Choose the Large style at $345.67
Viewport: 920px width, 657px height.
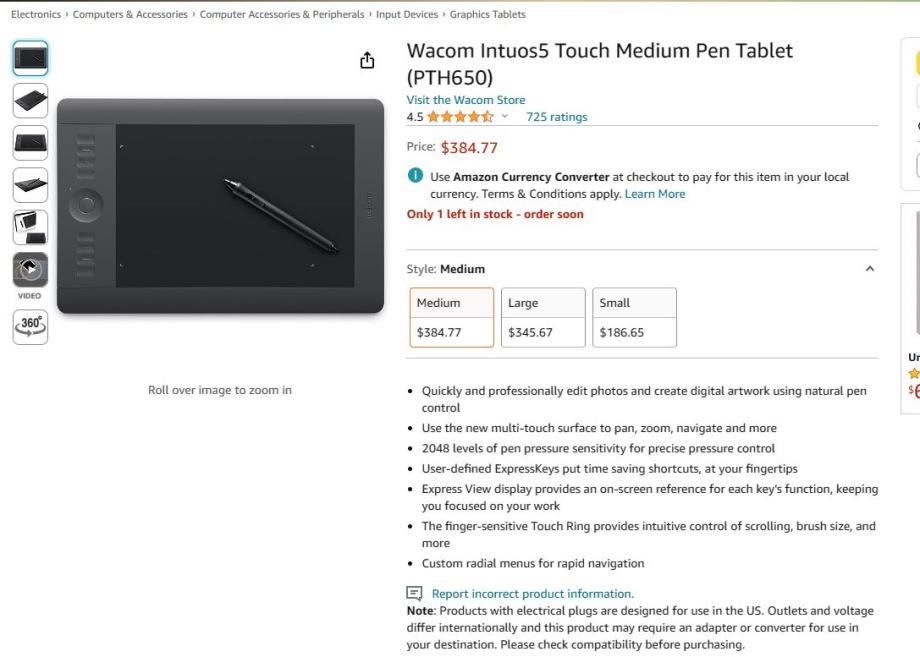(543, 317)
